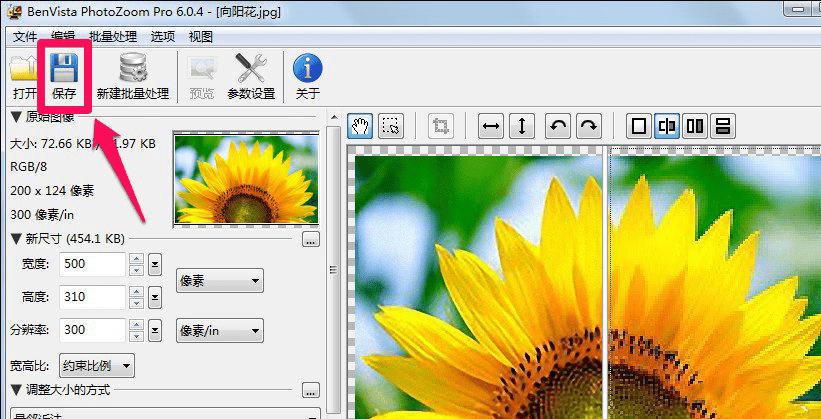Click the resolution (分辨率) input field
Screen dimensions: 821x419
click(x=93, y=330)
